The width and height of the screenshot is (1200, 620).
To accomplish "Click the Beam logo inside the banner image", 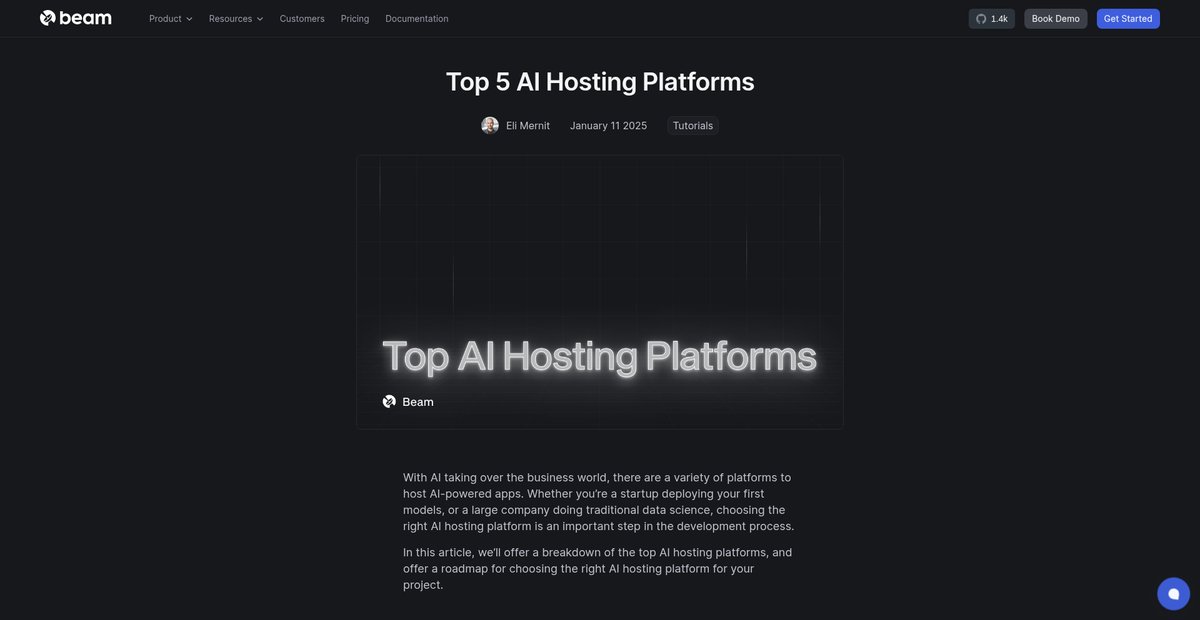I will 408,401.
